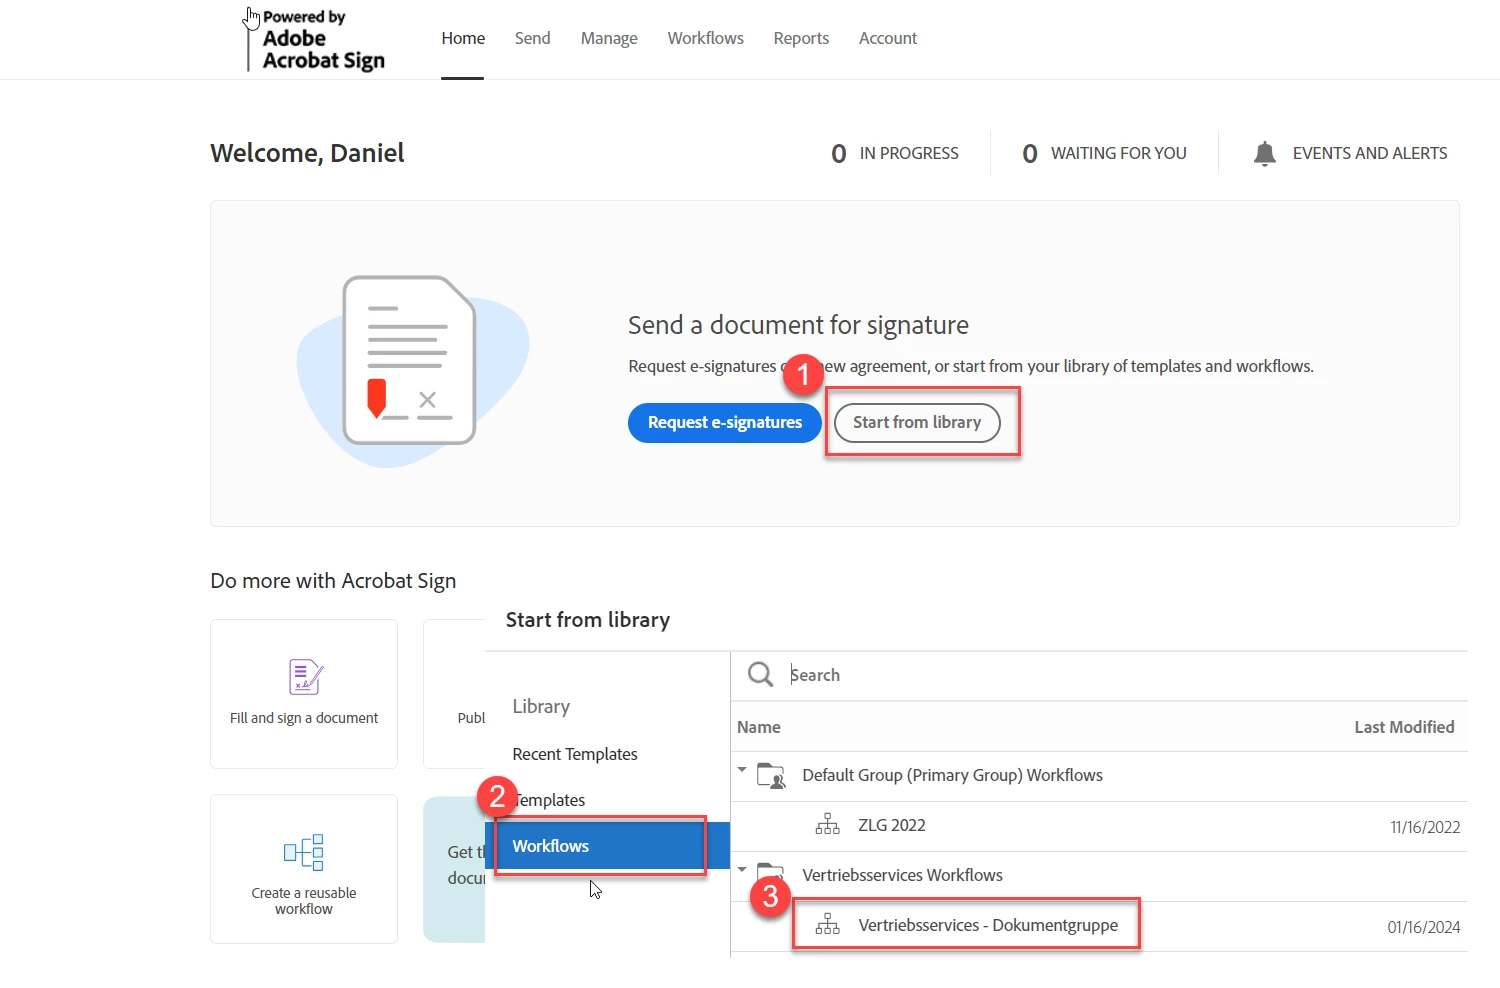Image resolution: width=1500 pixels, height=988 pixels.
Task: Select Templates in library sidebar
Action: tap(549, 800)
